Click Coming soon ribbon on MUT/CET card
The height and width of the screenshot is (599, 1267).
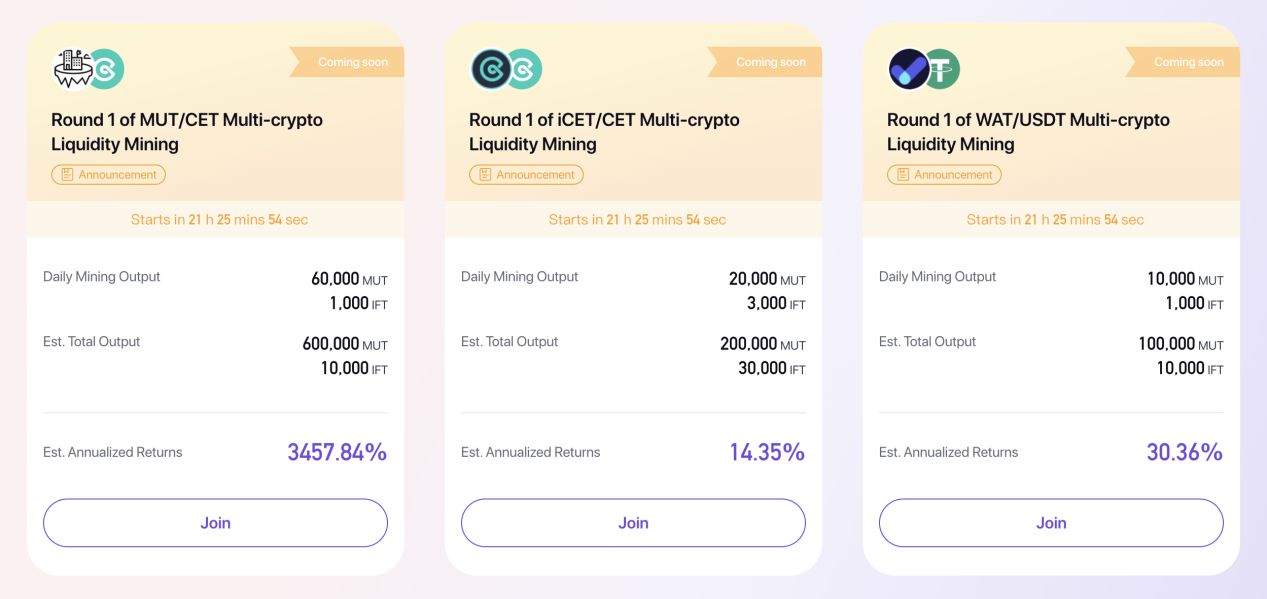(x=347, y=62)
